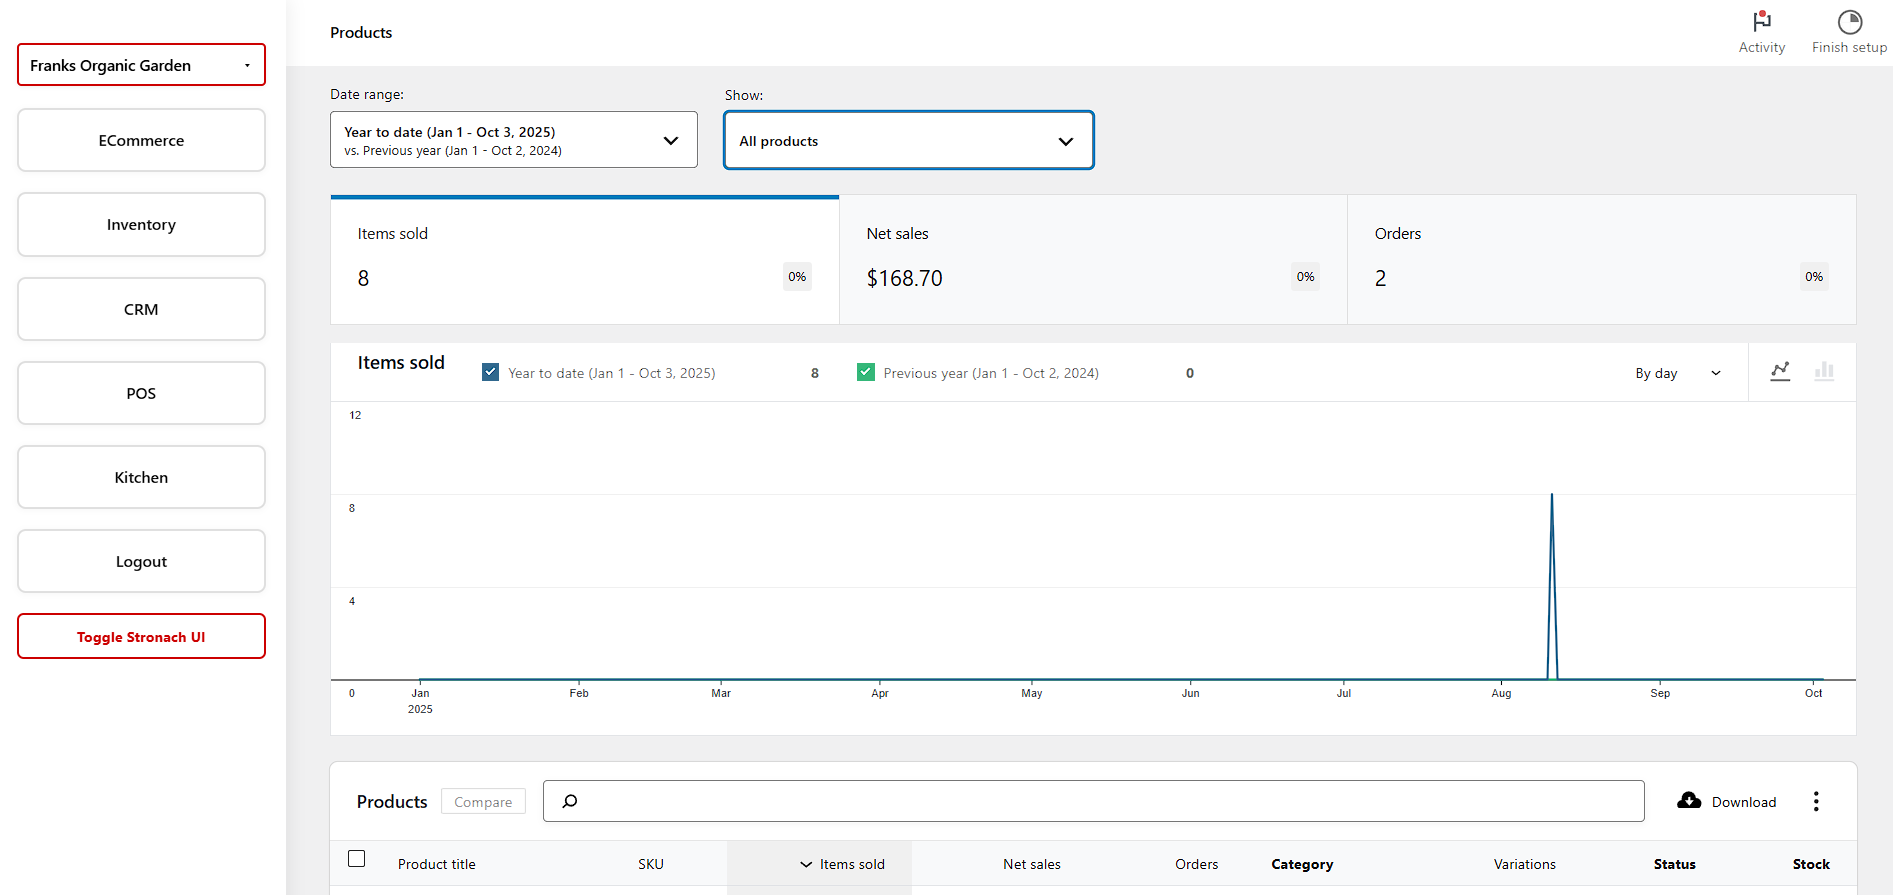Click the products search input field
Screen dimensions: 1893x895
[x=1100, y=801]
